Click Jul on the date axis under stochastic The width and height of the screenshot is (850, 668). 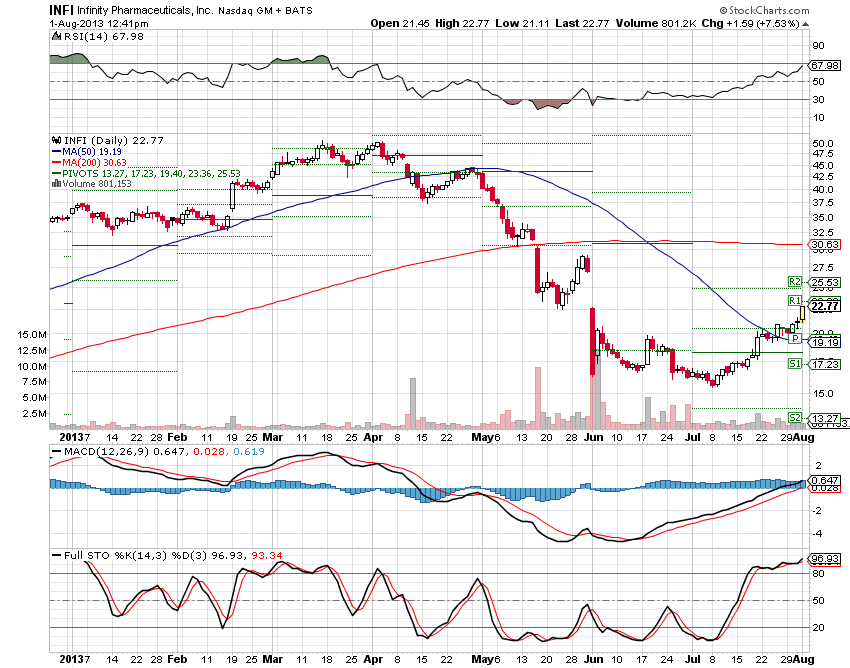(x=692, y=659)
